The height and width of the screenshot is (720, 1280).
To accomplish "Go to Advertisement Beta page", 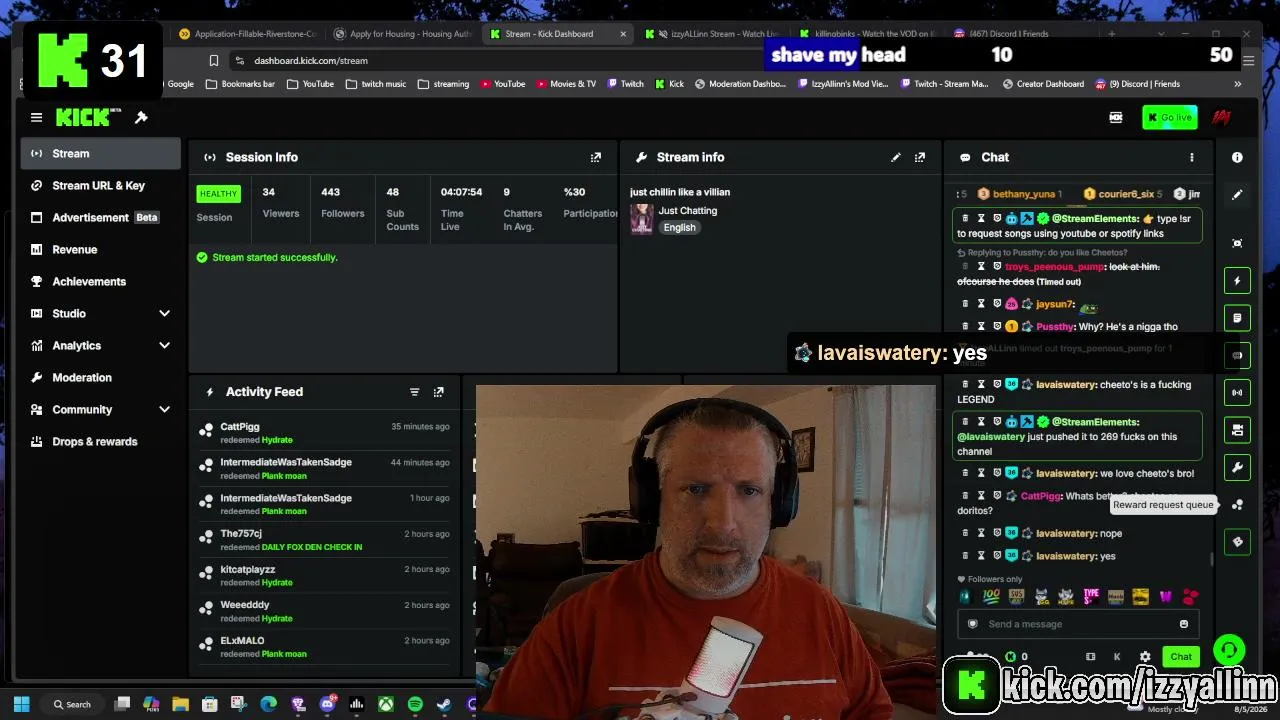I will [x=100, y=217].
